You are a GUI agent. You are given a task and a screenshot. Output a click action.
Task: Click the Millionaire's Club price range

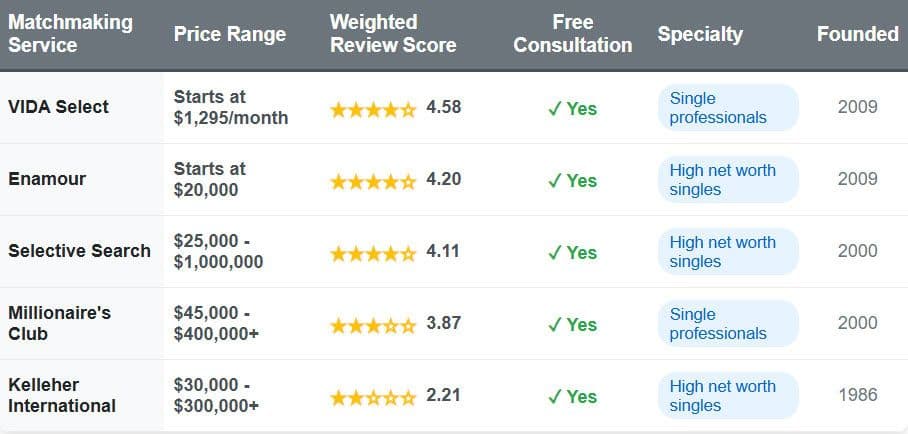[x=216, y=323]
